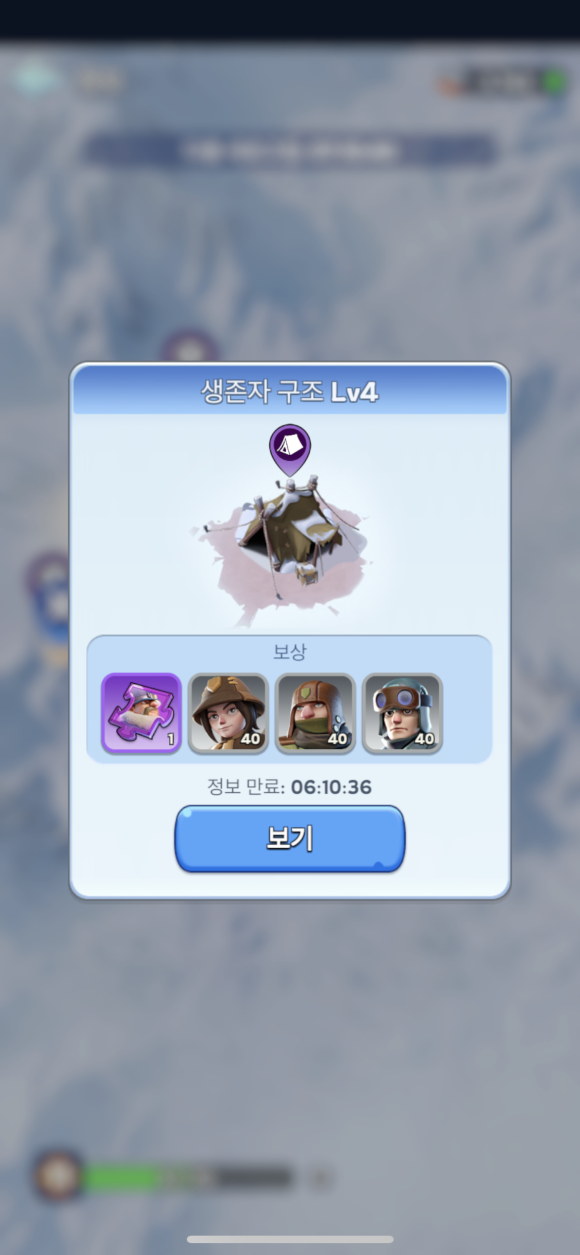This screenshot has width=580, height=1255.
Task: Tap the purple hero puzzle shard reward
Action: [141, 713]
